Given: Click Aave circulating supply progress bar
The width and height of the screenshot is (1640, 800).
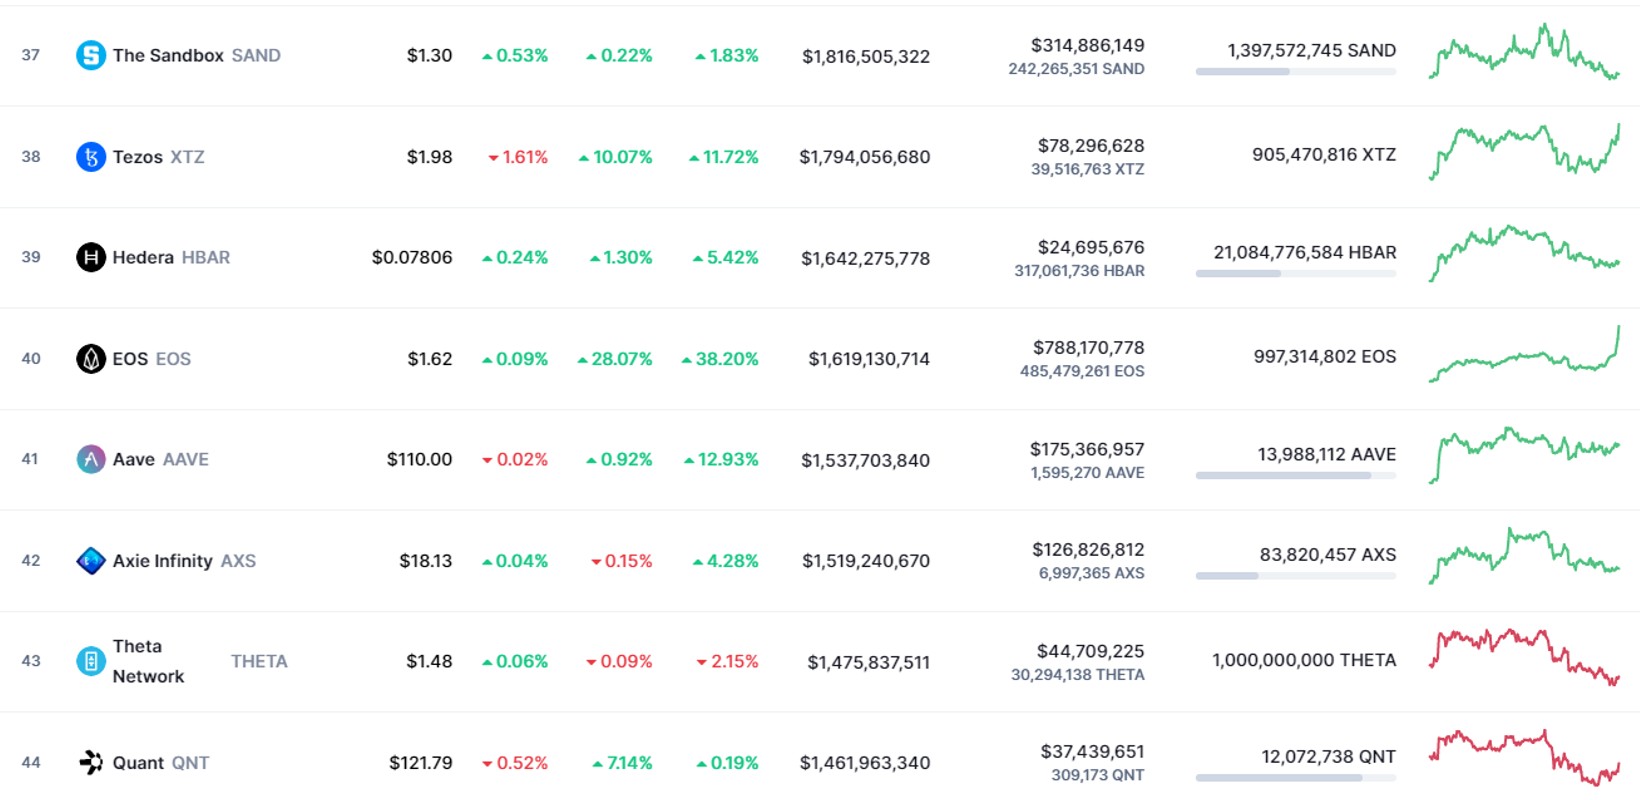Looking at the screenshot, I should click(x=1296, y=476).
